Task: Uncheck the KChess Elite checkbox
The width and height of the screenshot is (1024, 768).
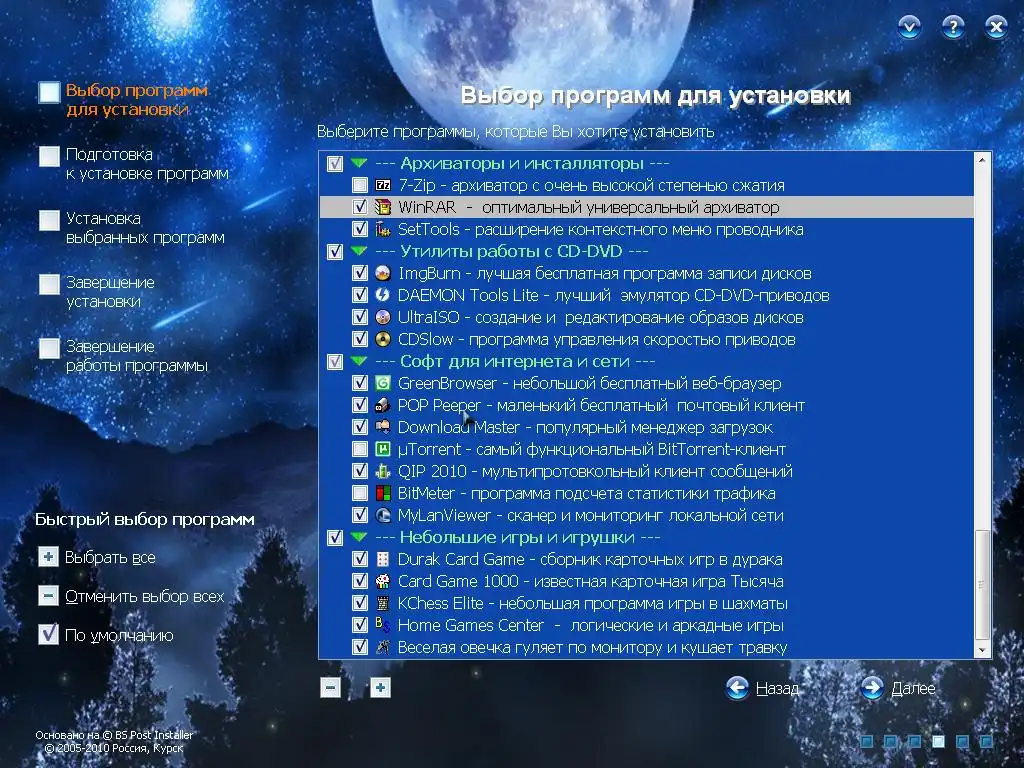Action: [x=360, y=603]
